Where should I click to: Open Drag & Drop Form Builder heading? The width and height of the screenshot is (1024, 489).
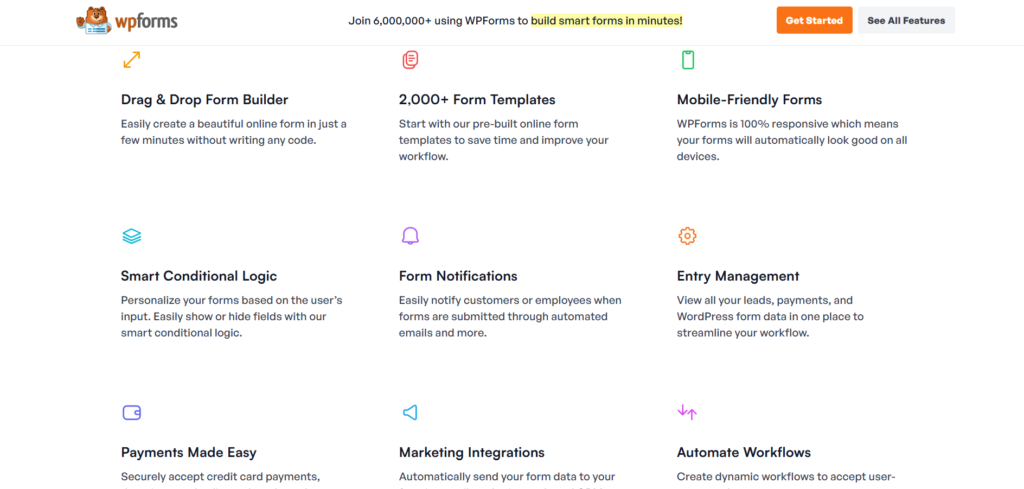click(x=204, y=100)
